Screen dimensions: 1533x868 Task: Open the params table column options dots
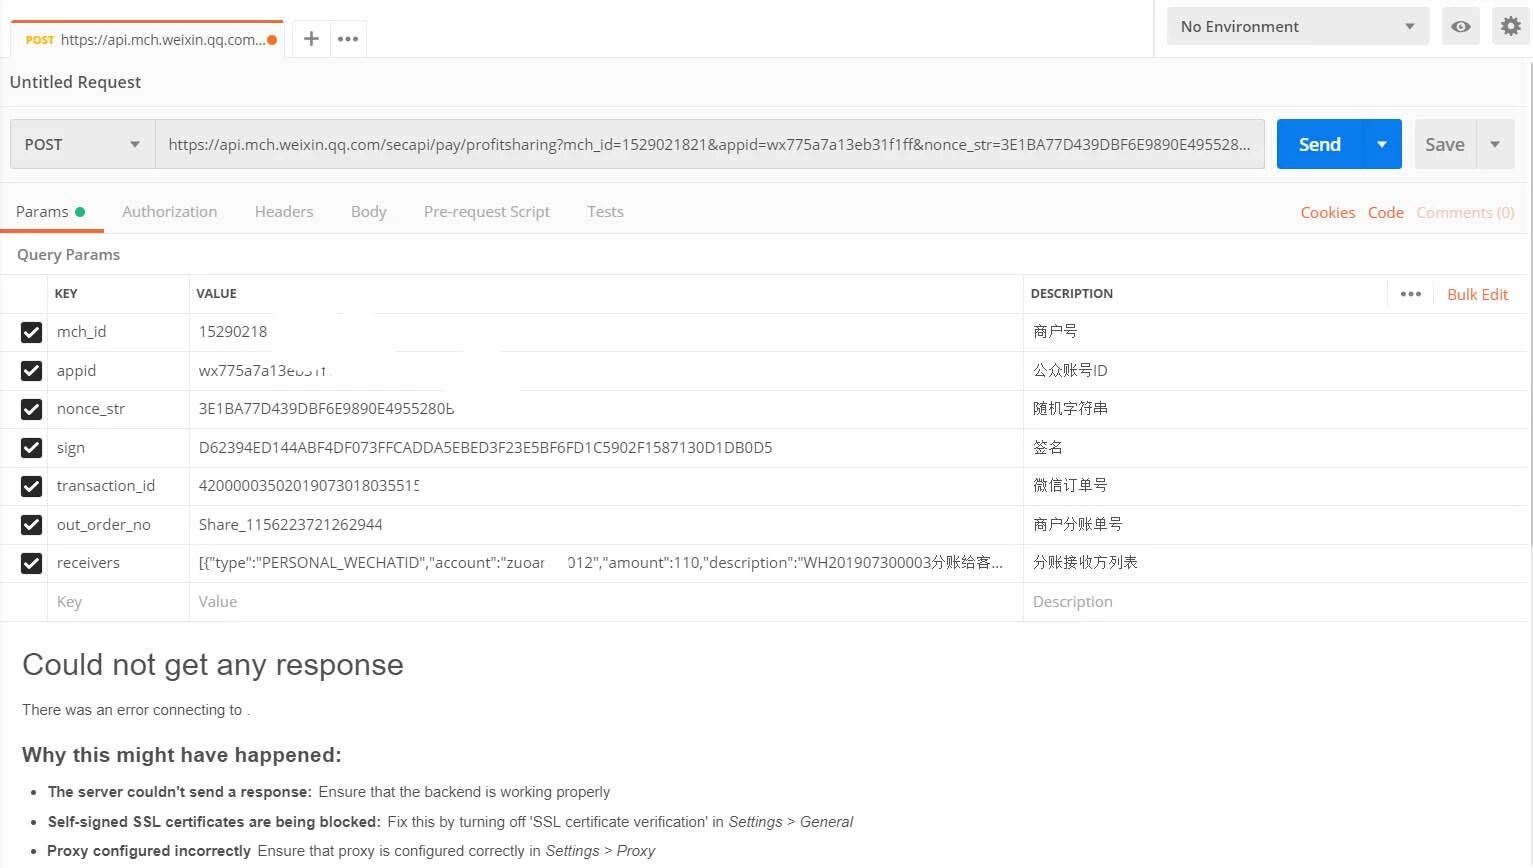coord(1411,294)
